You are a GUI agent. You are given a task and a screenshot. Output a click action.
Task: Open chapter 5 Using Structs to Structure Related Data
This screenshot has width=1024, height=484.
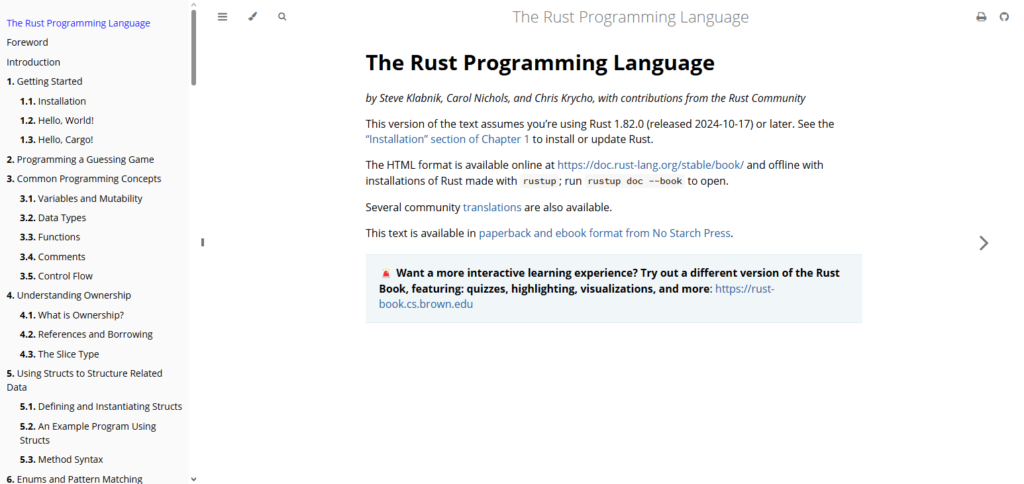click(x=84, y=380)
